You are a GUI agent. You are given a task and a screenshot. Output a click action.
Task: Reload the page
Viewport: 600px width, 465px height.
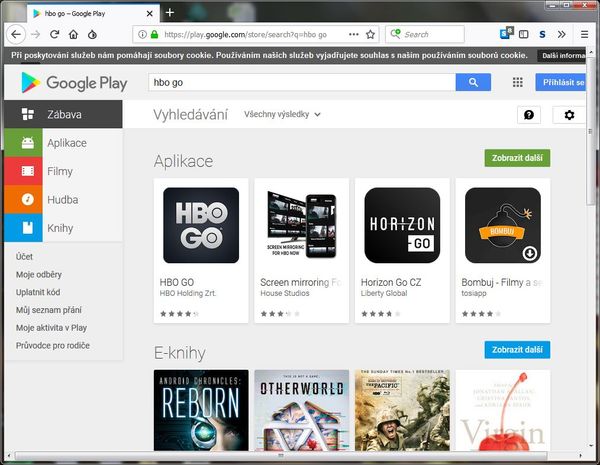click(55, 34)
